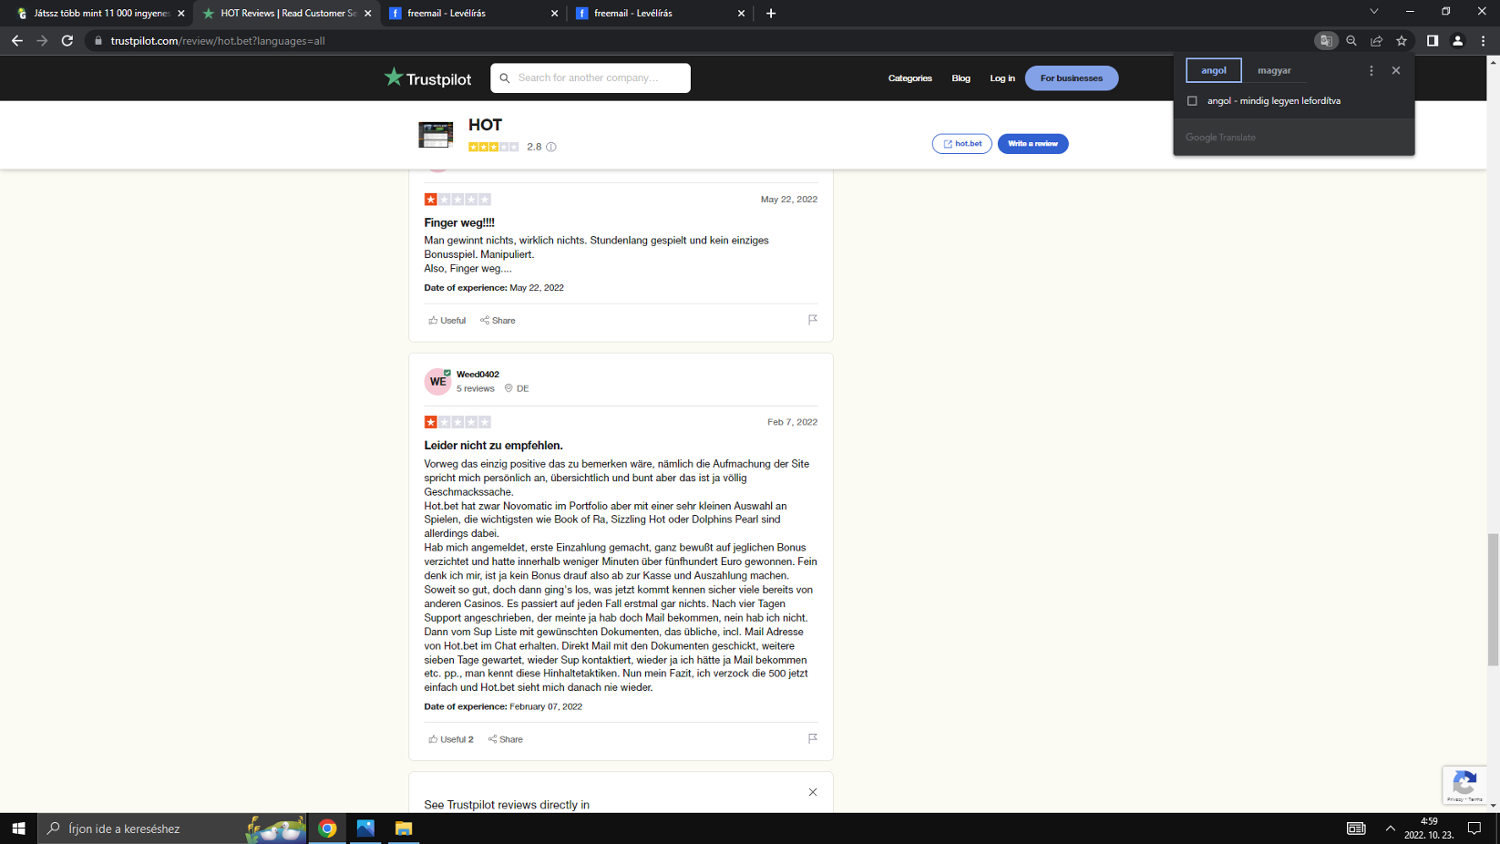Image resolution: width=1500 pixels, height=844 pixels.
Task: Open the Chrome profile icon
Action: (1457, 41)
